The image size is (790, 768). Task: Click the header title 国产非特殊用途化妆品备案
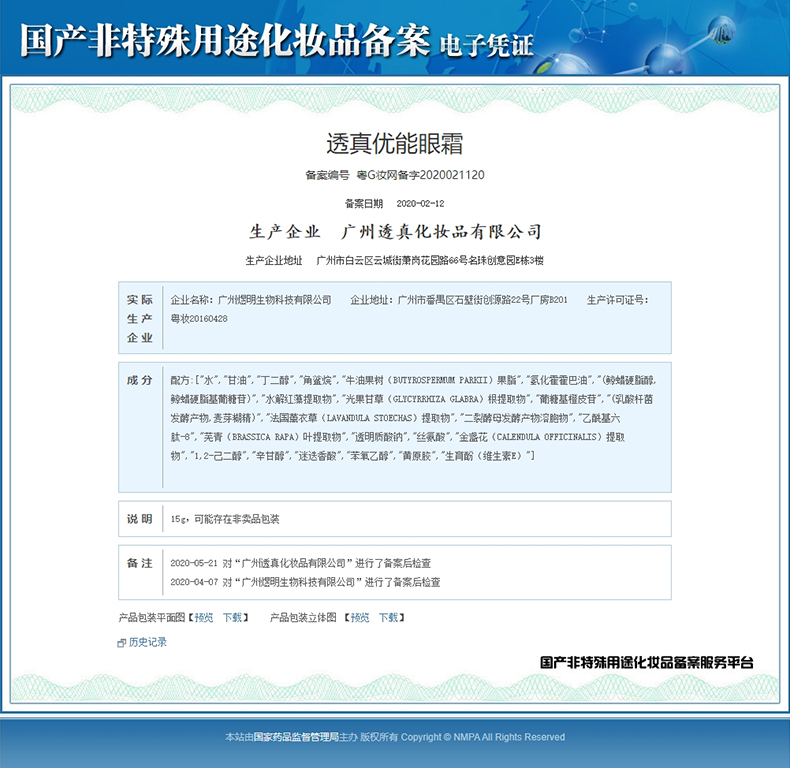(x=225, y=40)
